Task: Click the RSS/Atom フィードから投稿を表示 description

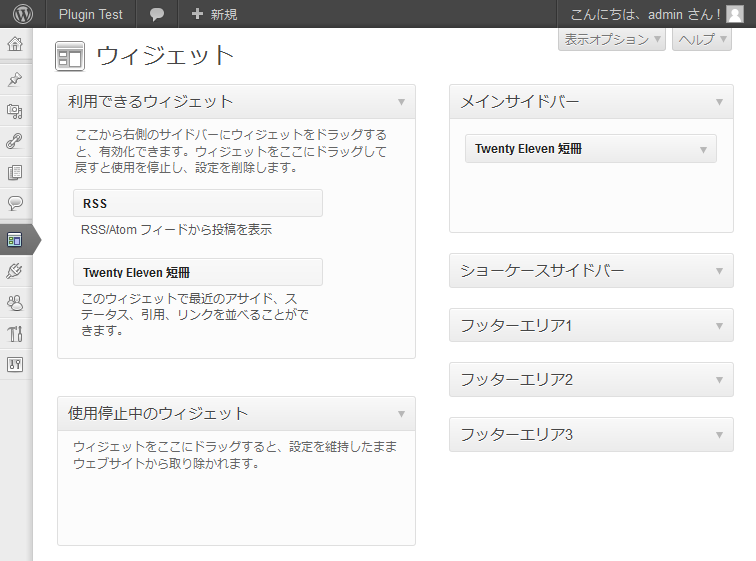Action: (x=176, y=229)
